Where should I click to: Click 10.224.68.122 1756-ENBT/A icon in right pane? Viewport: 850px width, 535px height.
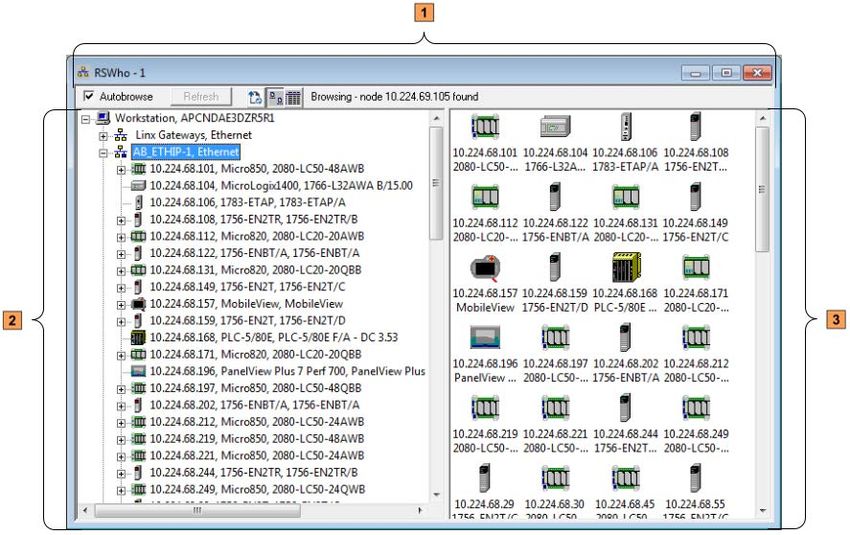[555, 197]
